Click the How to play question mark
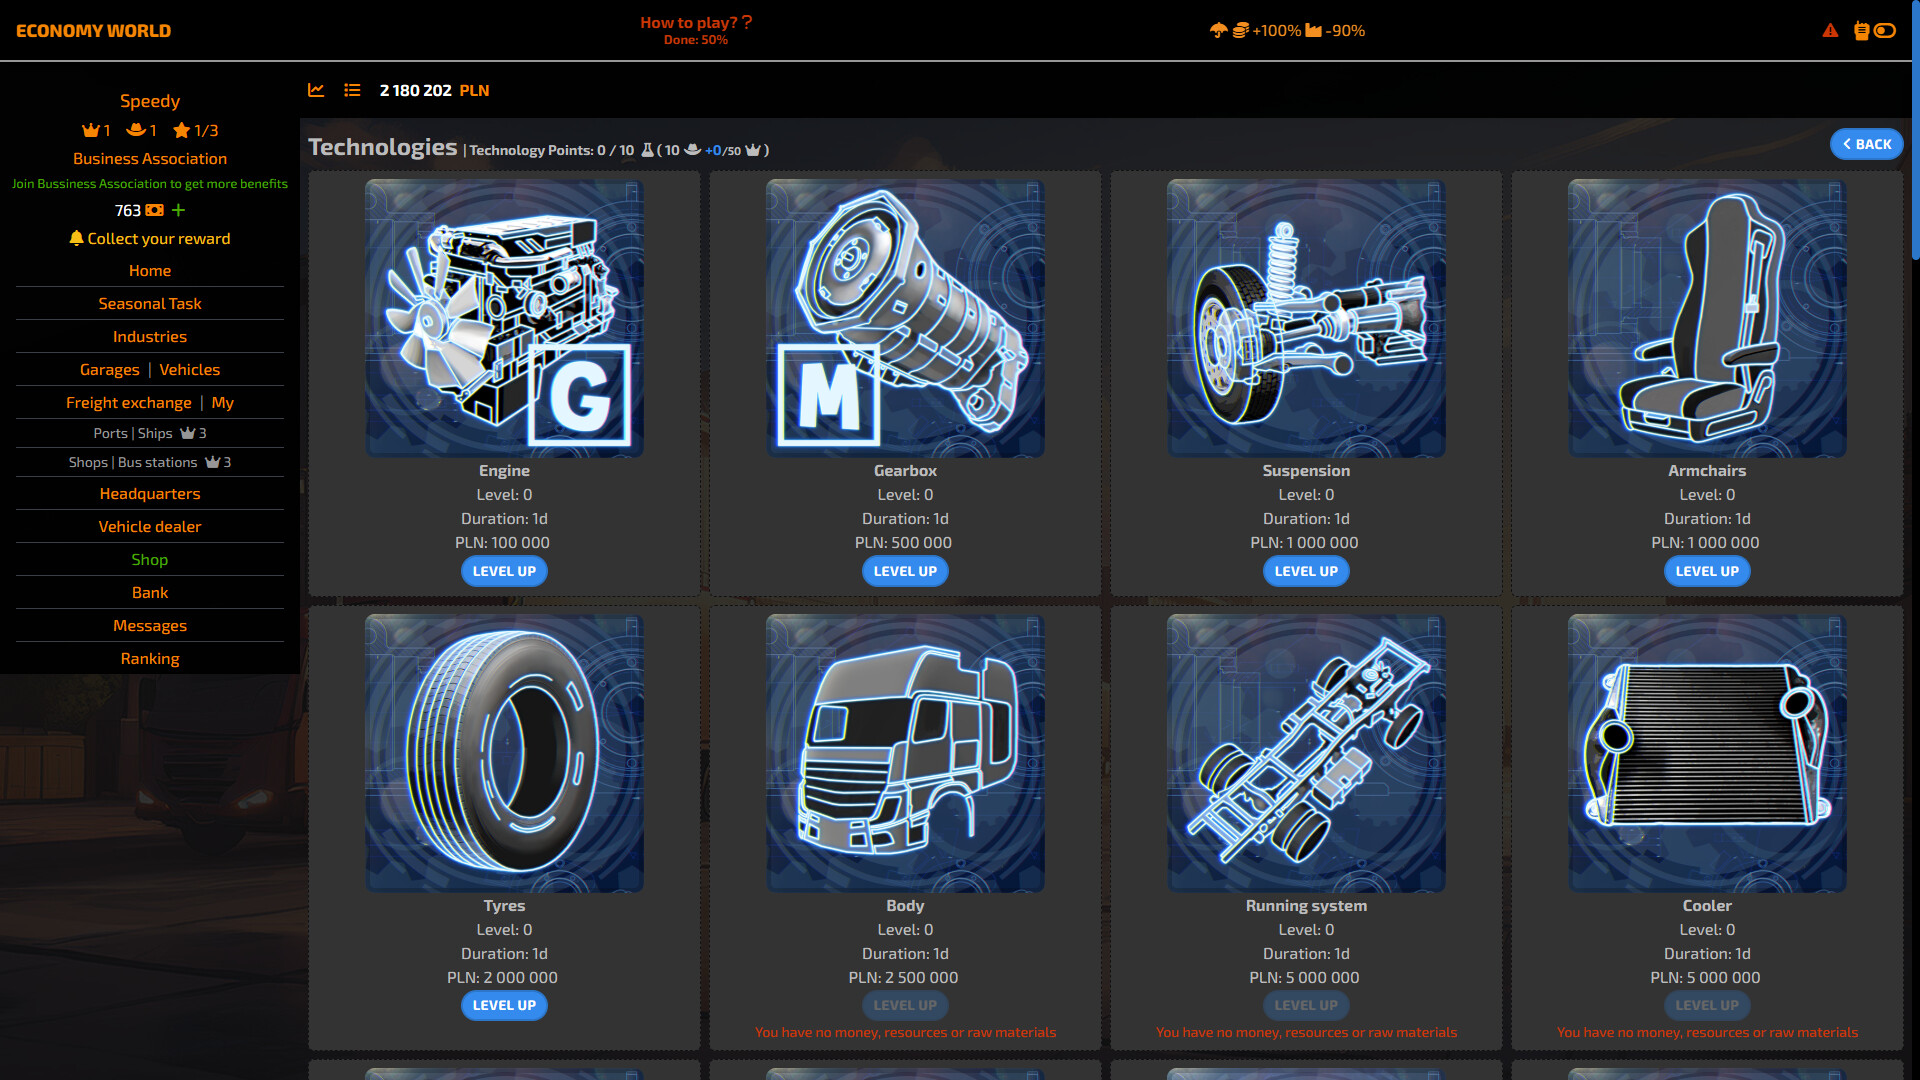The height and width of the screenshot is (1080, 1920). [x=746, y=22]
